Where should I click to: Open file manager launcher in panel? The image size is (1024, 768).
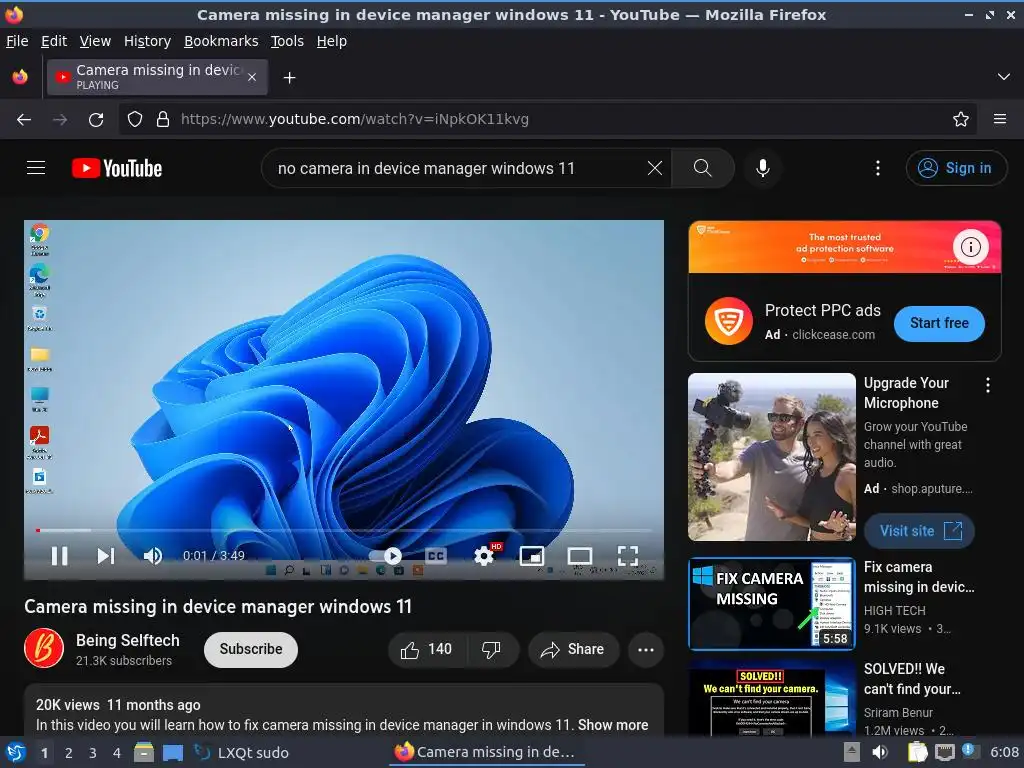pos(144,753)
